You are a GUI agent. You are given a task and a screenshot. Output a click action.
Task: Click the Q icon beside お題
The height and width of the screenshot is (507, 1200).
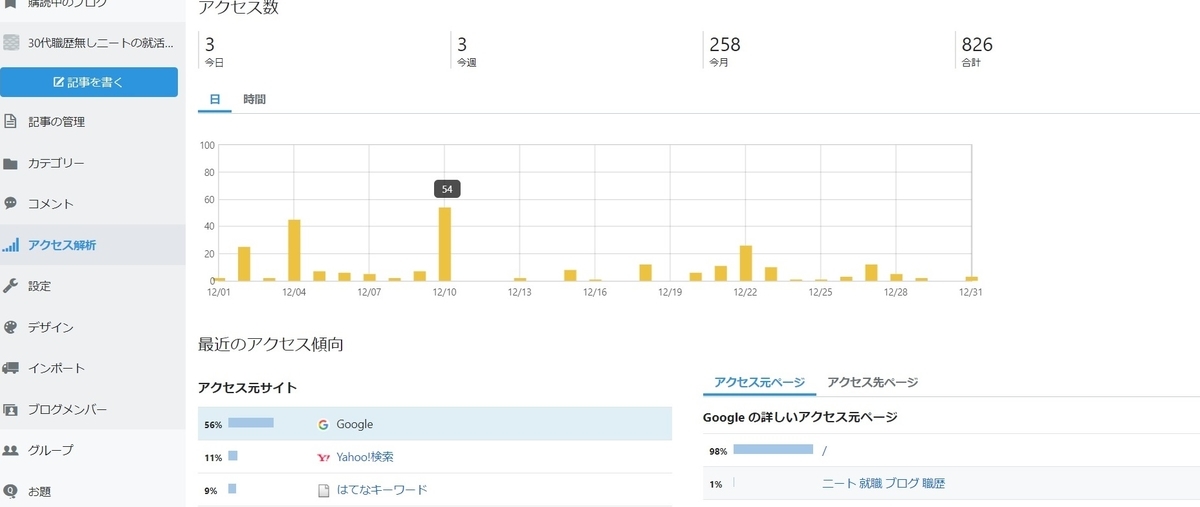coord(11,491)
